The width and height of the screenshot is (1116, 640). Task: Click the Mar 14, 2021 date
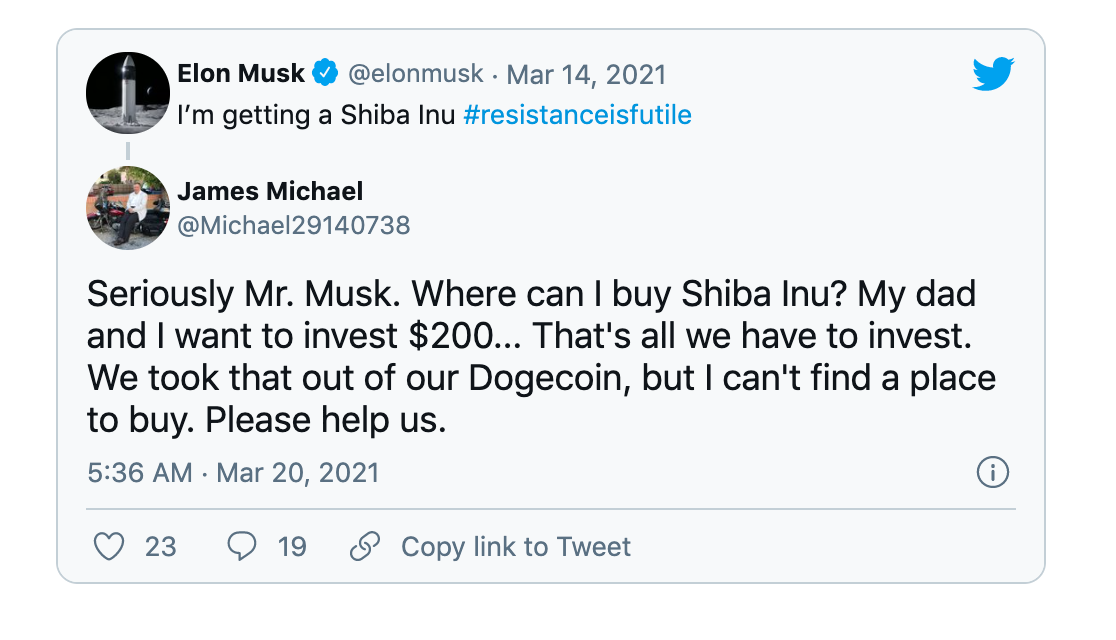pyautogui.click(x=586, y=74)
